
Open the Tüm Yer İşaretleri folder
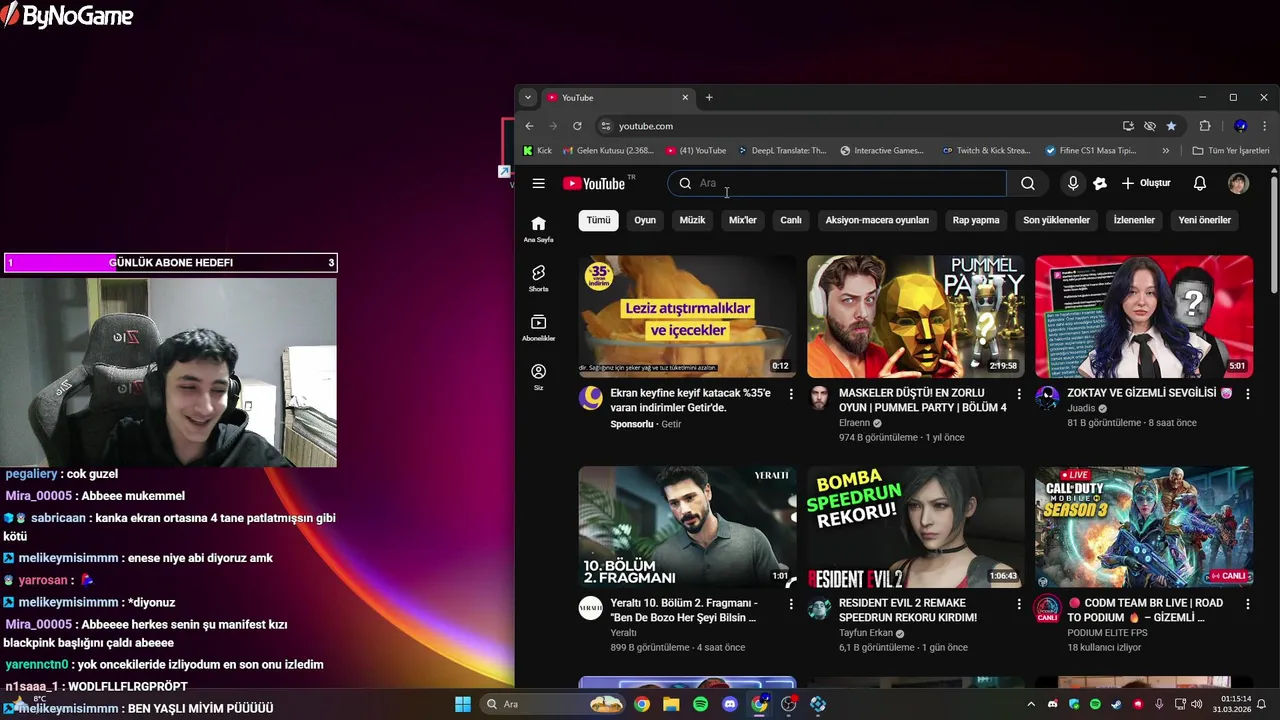1230,150
